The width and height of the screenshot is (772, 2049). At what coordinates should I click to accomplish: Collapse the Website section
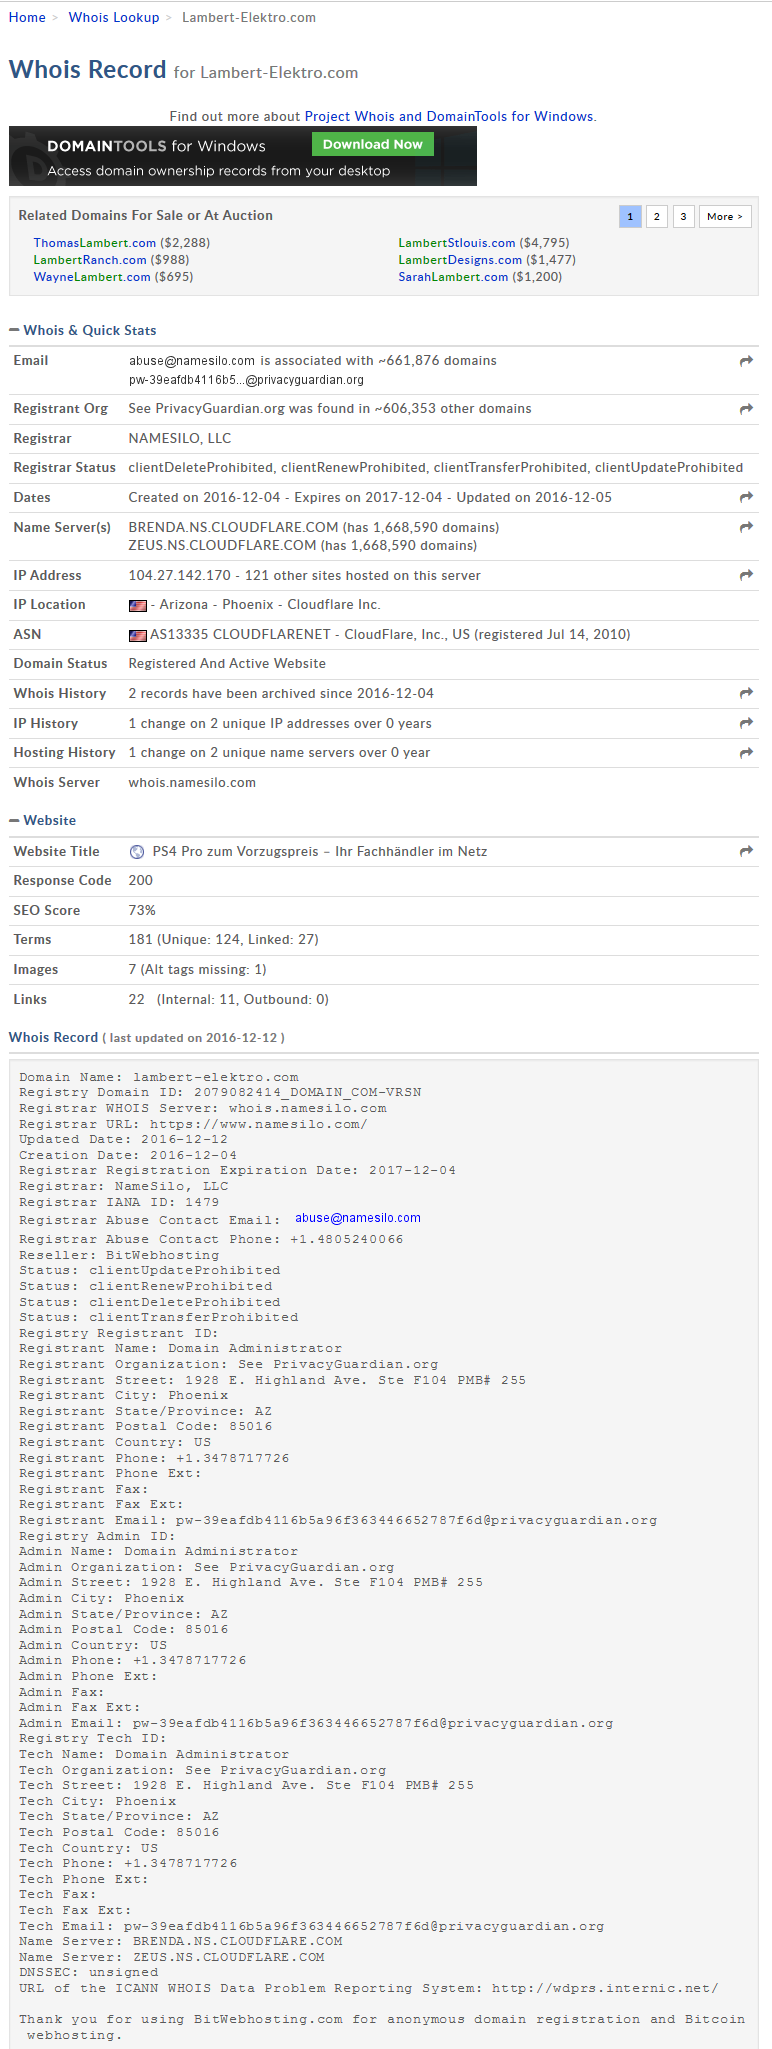[14, 821]
